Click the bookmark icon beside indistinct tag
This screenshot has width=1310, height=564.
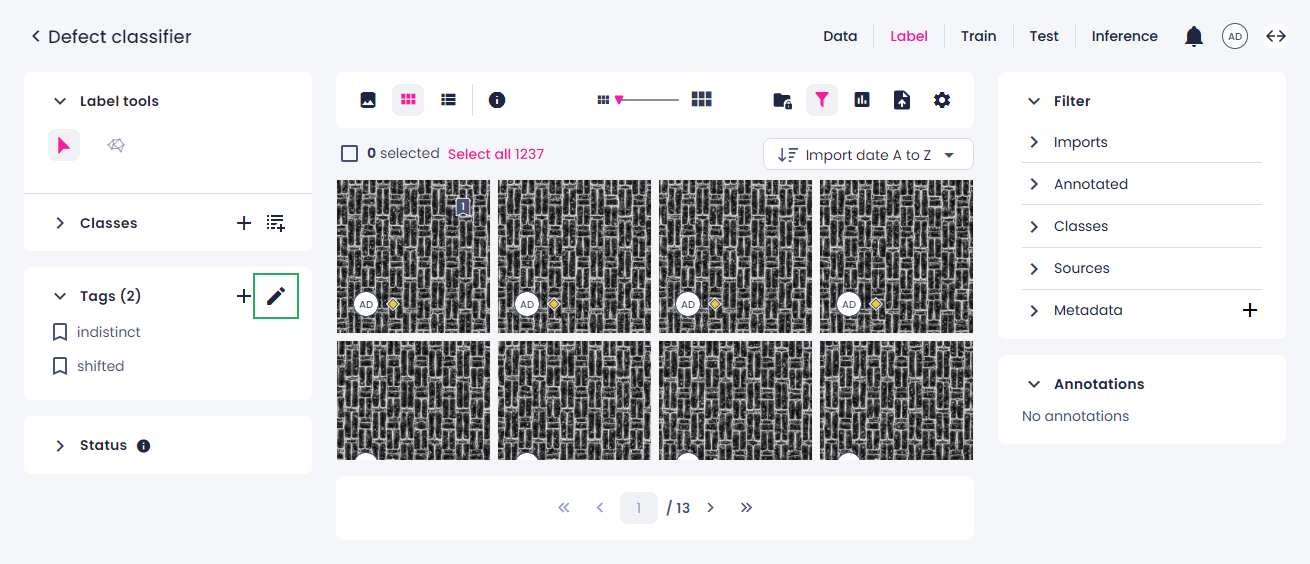(60, 332)
